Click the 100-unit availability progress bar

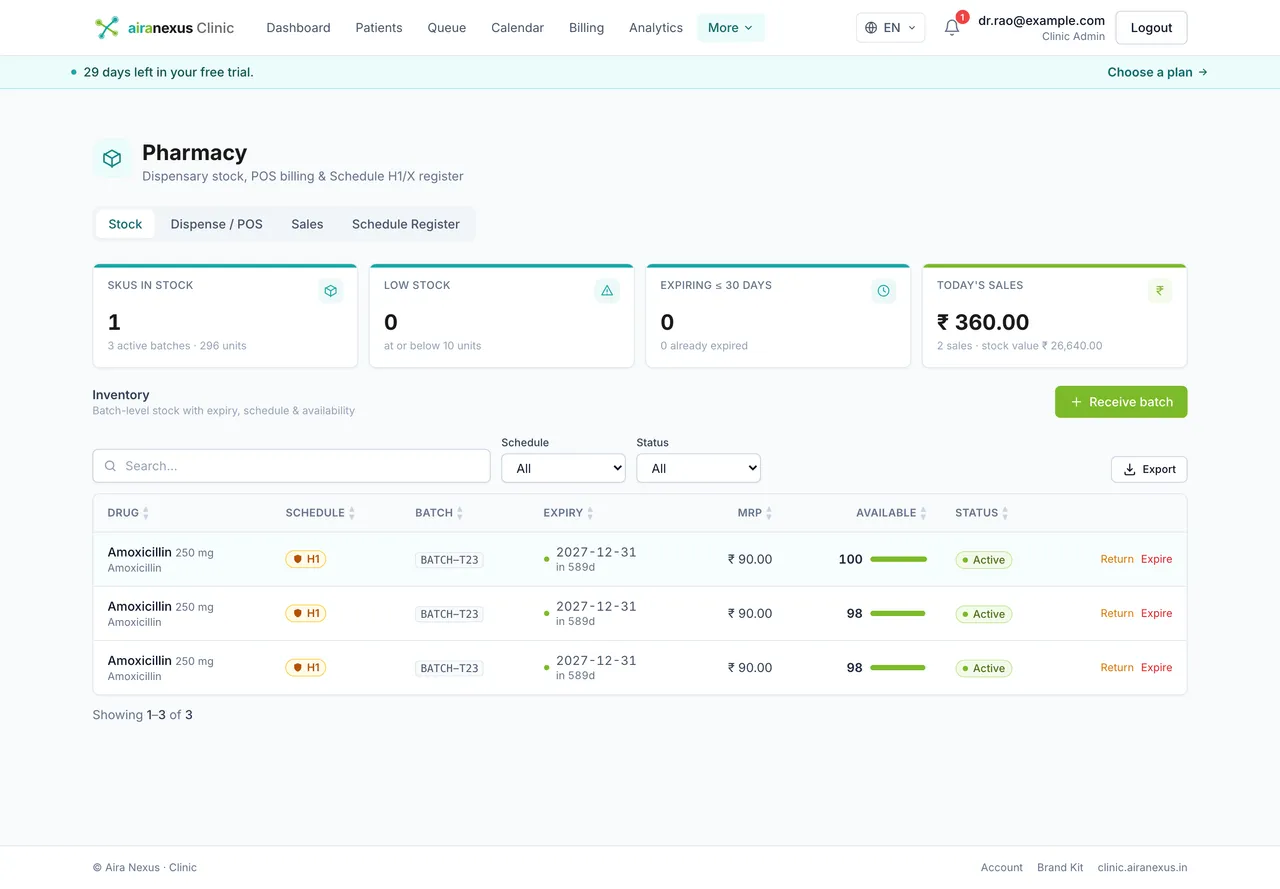(899, 559)
